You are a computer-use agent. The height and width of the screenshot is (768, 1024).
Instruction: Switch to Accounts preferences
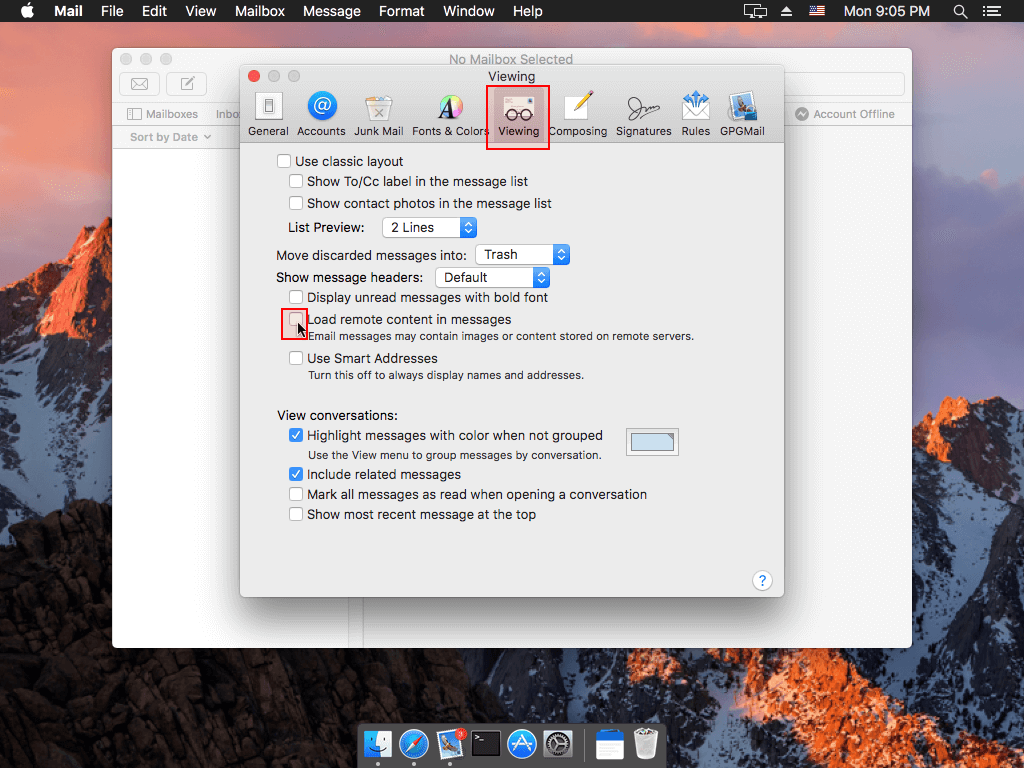(321, 114)
